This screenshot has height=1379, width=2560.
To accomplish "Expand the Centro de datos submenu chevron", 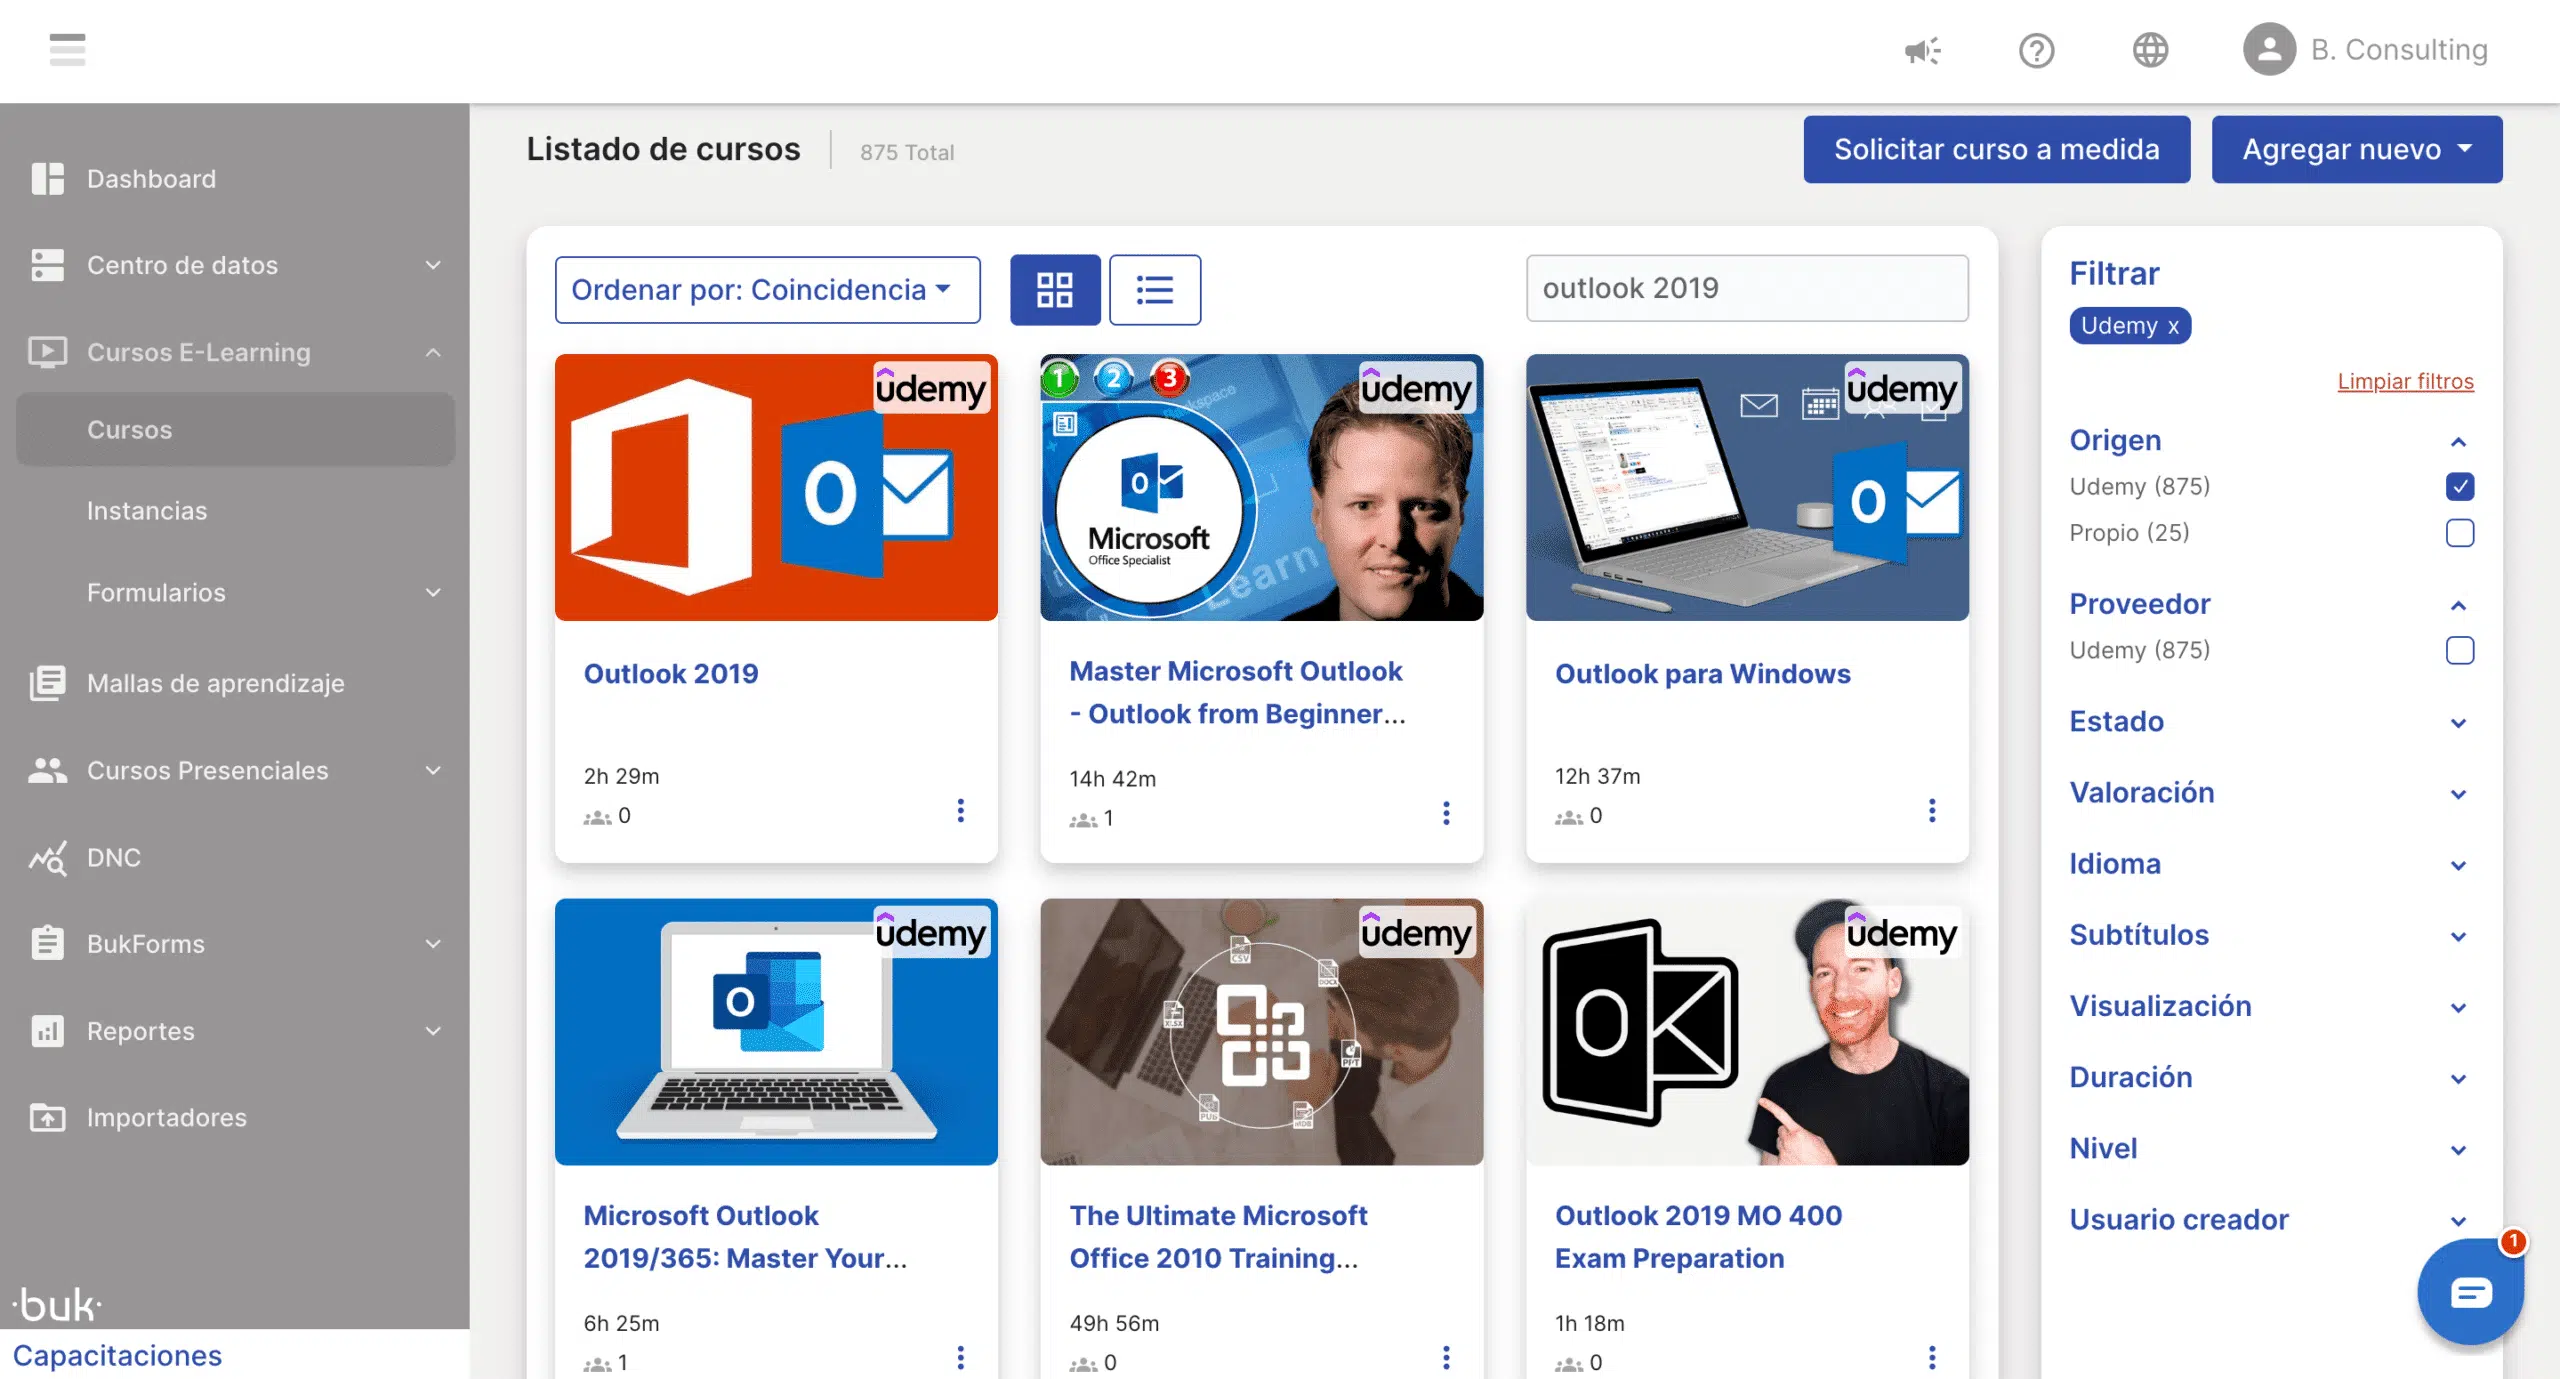I will pos(433,265).
